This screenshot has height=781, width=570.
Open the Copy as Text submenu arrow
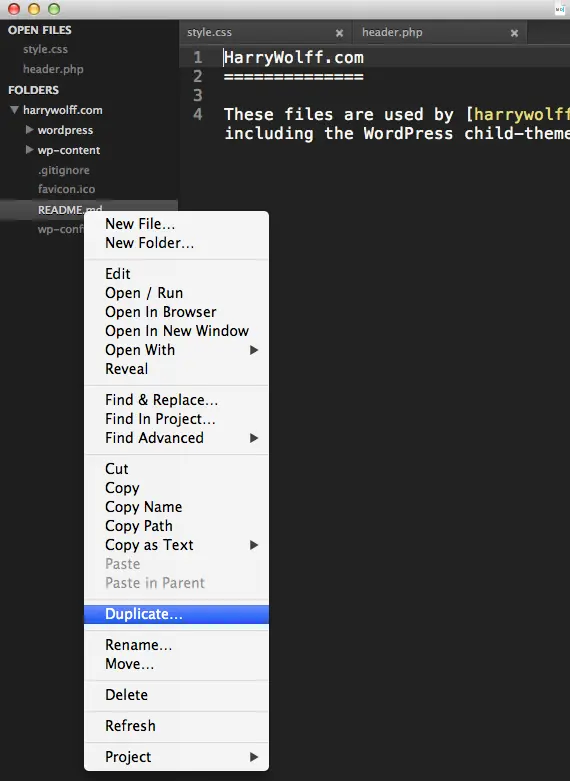pyautogui.click(x=254, y=545)
